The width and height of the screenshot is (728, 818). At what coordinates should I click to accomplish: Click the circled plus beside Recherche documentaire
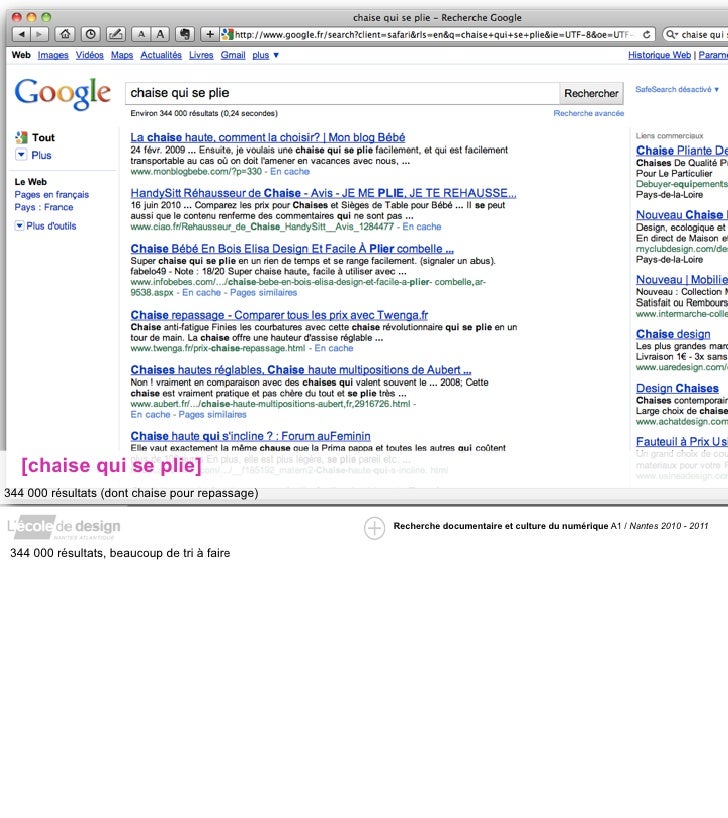tap(374, 528)
